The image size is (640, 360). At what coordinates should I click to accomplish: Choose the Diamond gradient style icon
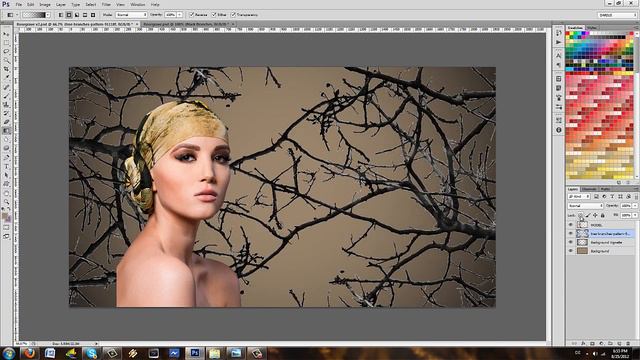click(93, 15)
